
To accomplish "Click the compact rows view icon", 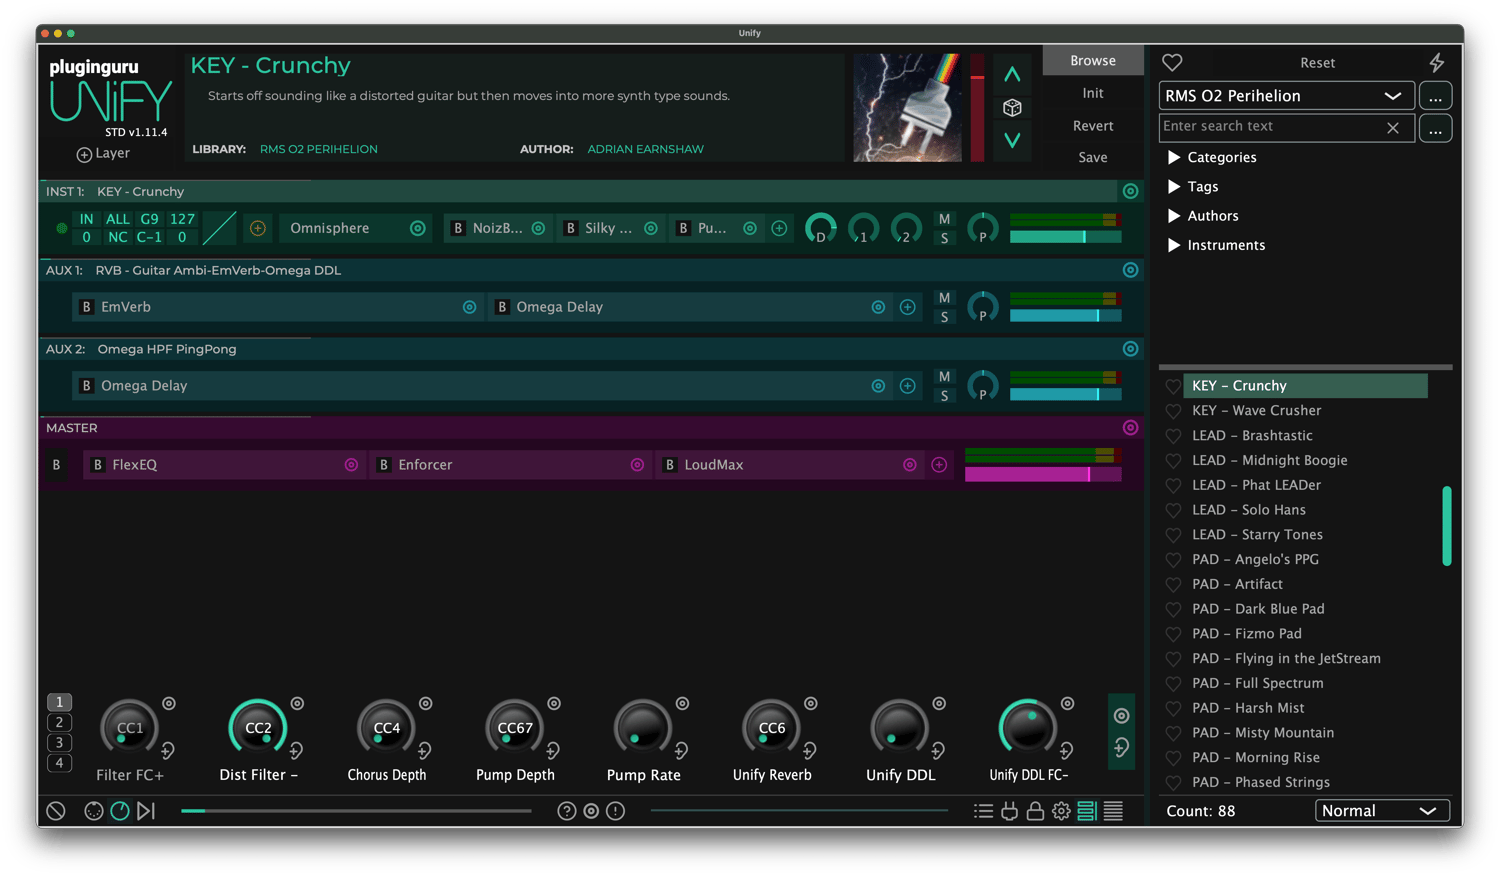I will [1113, 811].
